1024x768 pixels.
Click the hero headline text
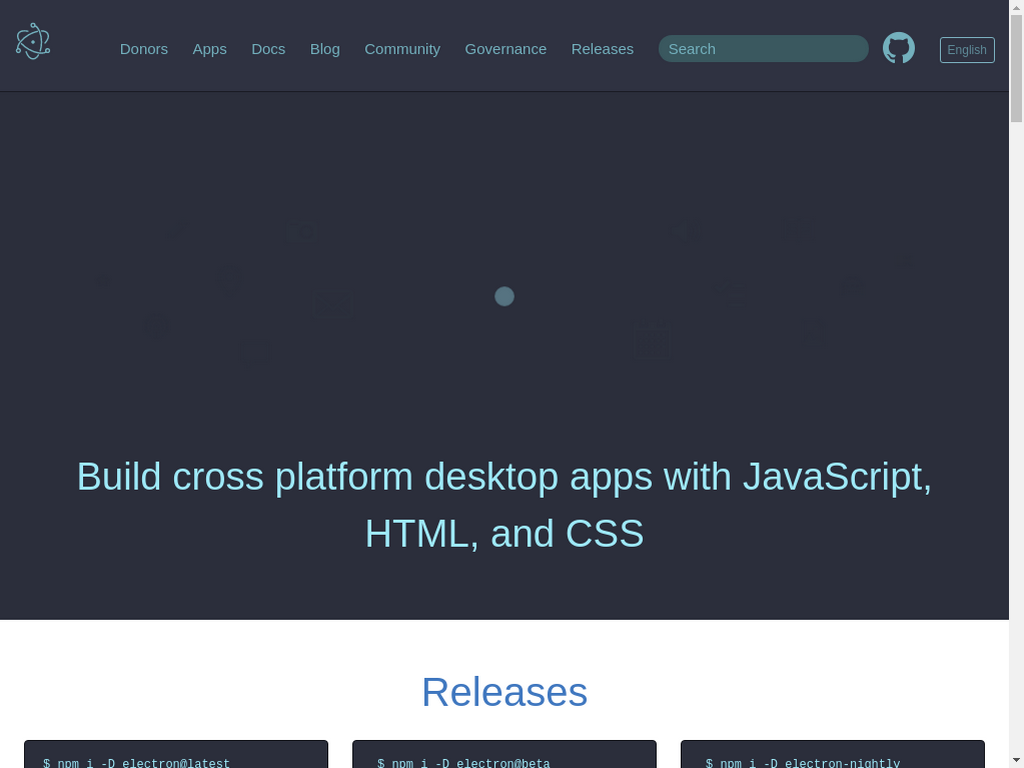pos(504,505)
